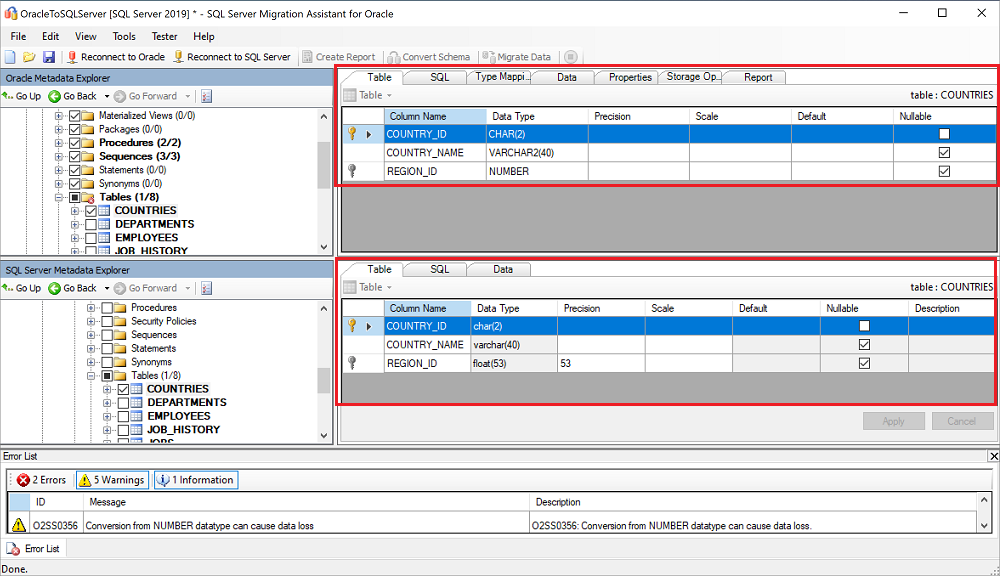Toggle Nullable for Oracle COUNTRY_NAME column

(x=944, y=152)
